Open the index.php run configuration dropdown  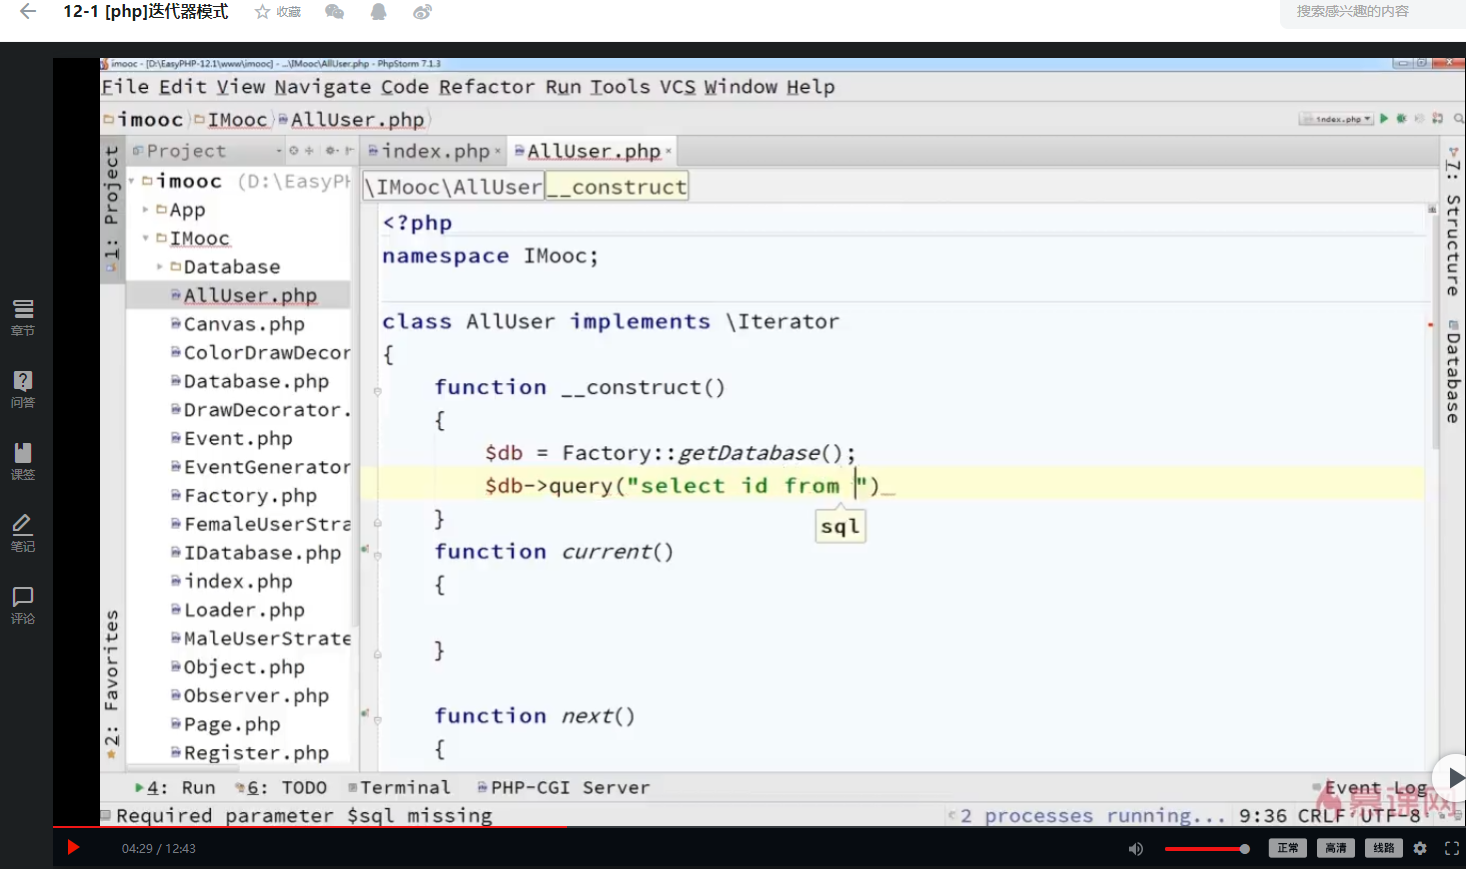pos(1336,119)
